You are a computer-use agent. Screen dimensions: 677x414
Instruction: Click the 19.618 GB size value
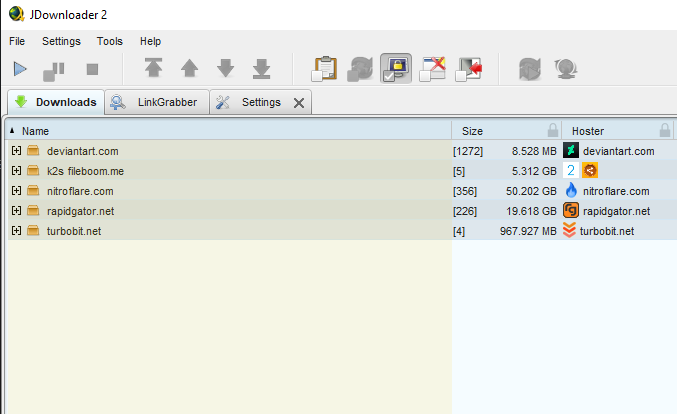pyautogui.click(x=531, y=211)
